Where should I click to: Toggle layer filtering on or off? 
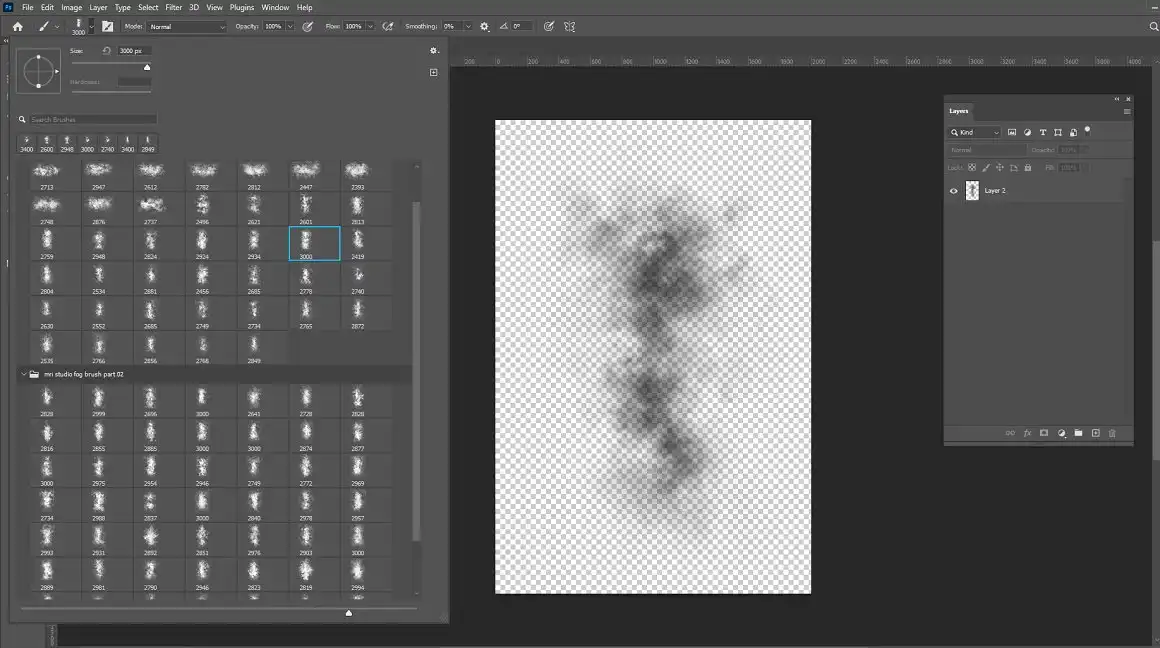point(1088,130)
